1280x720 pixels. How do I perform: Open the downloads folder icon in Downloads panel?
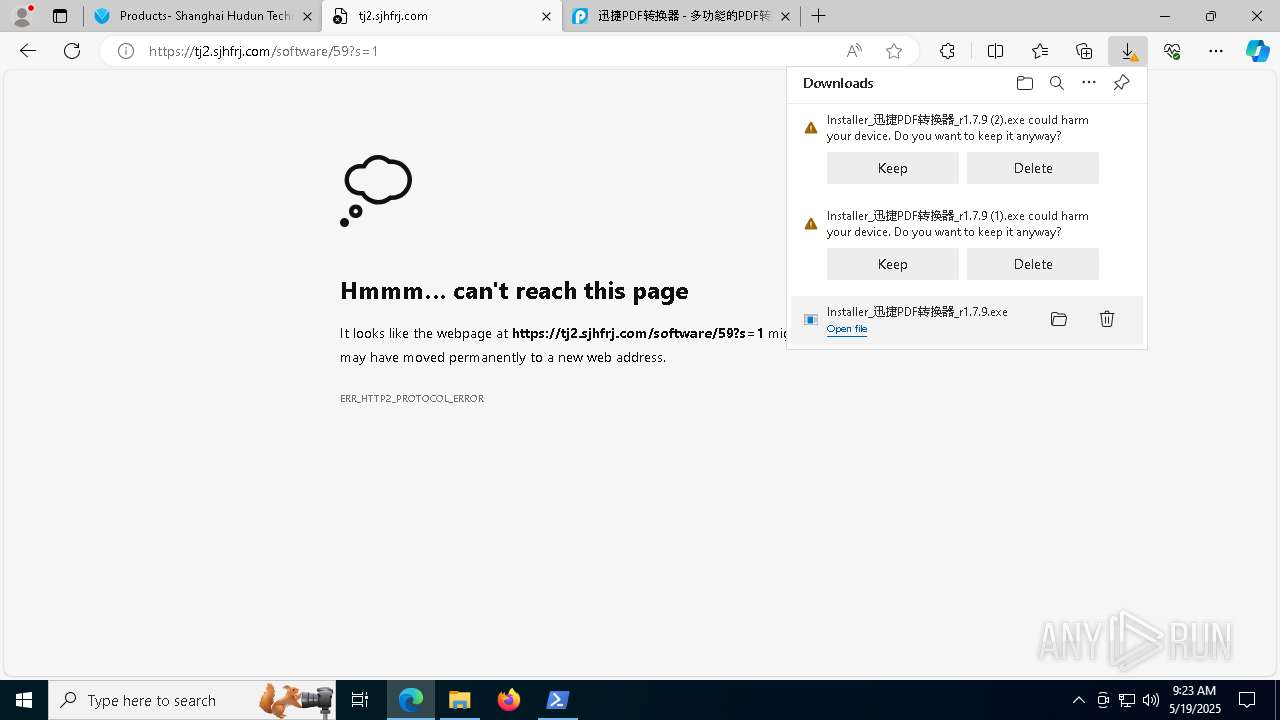click(x=1025, y=83)
